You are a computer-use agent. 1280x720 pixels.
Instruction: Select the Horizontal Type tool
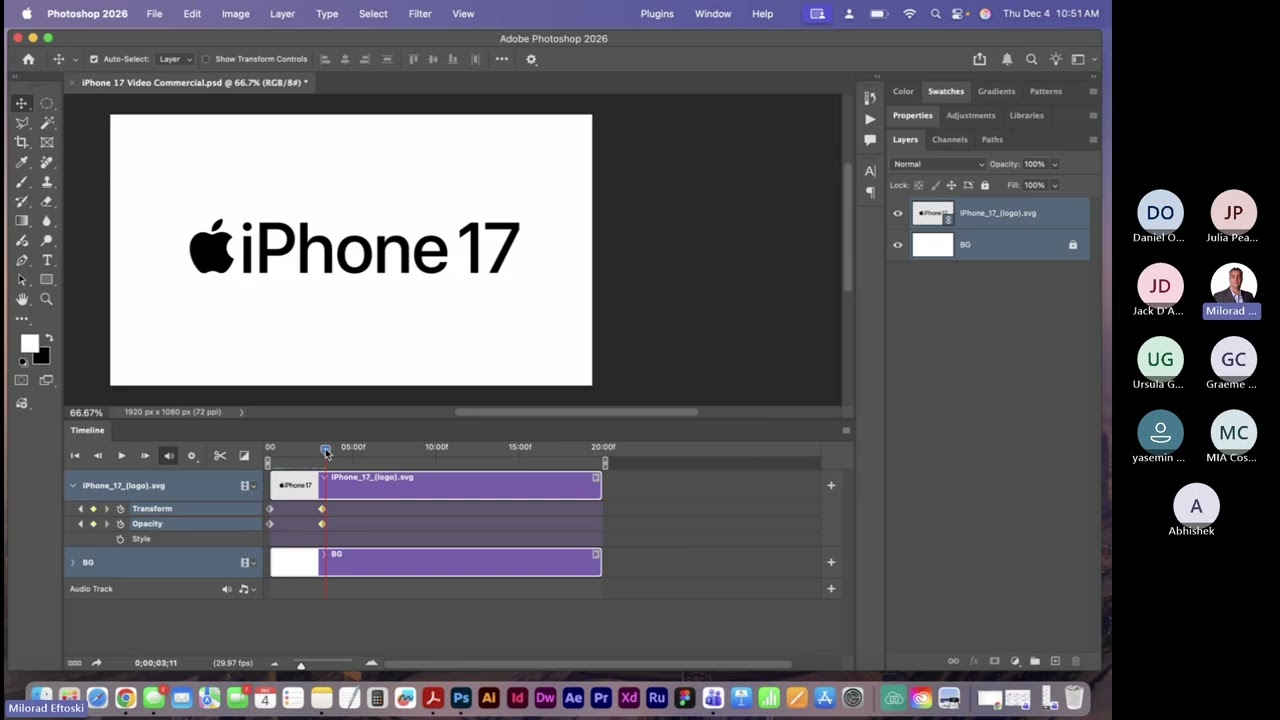[x=47, y=260]
